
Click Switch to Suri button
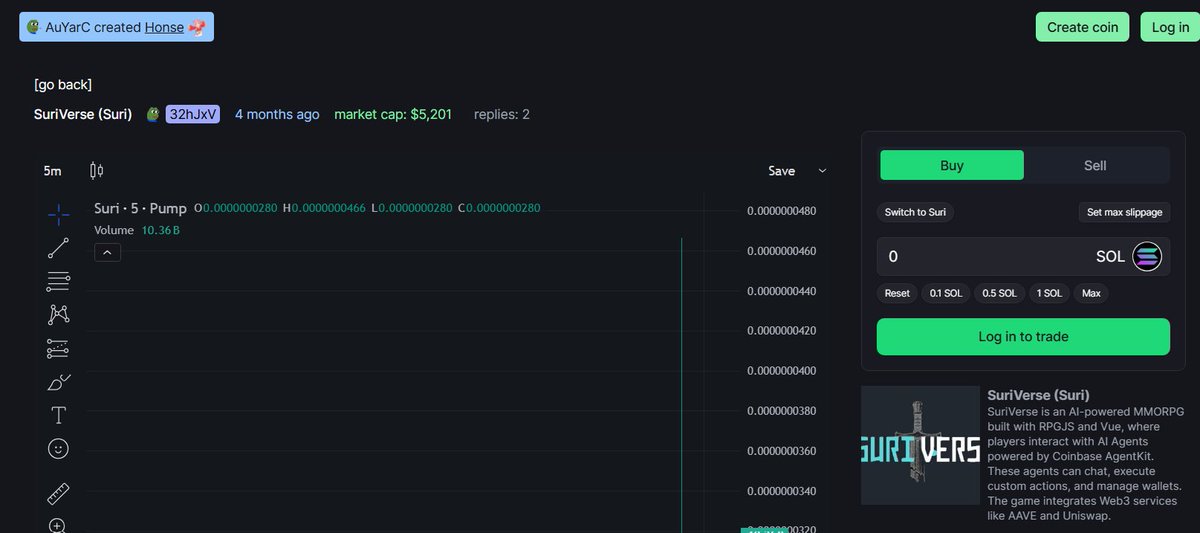point(915,212)
